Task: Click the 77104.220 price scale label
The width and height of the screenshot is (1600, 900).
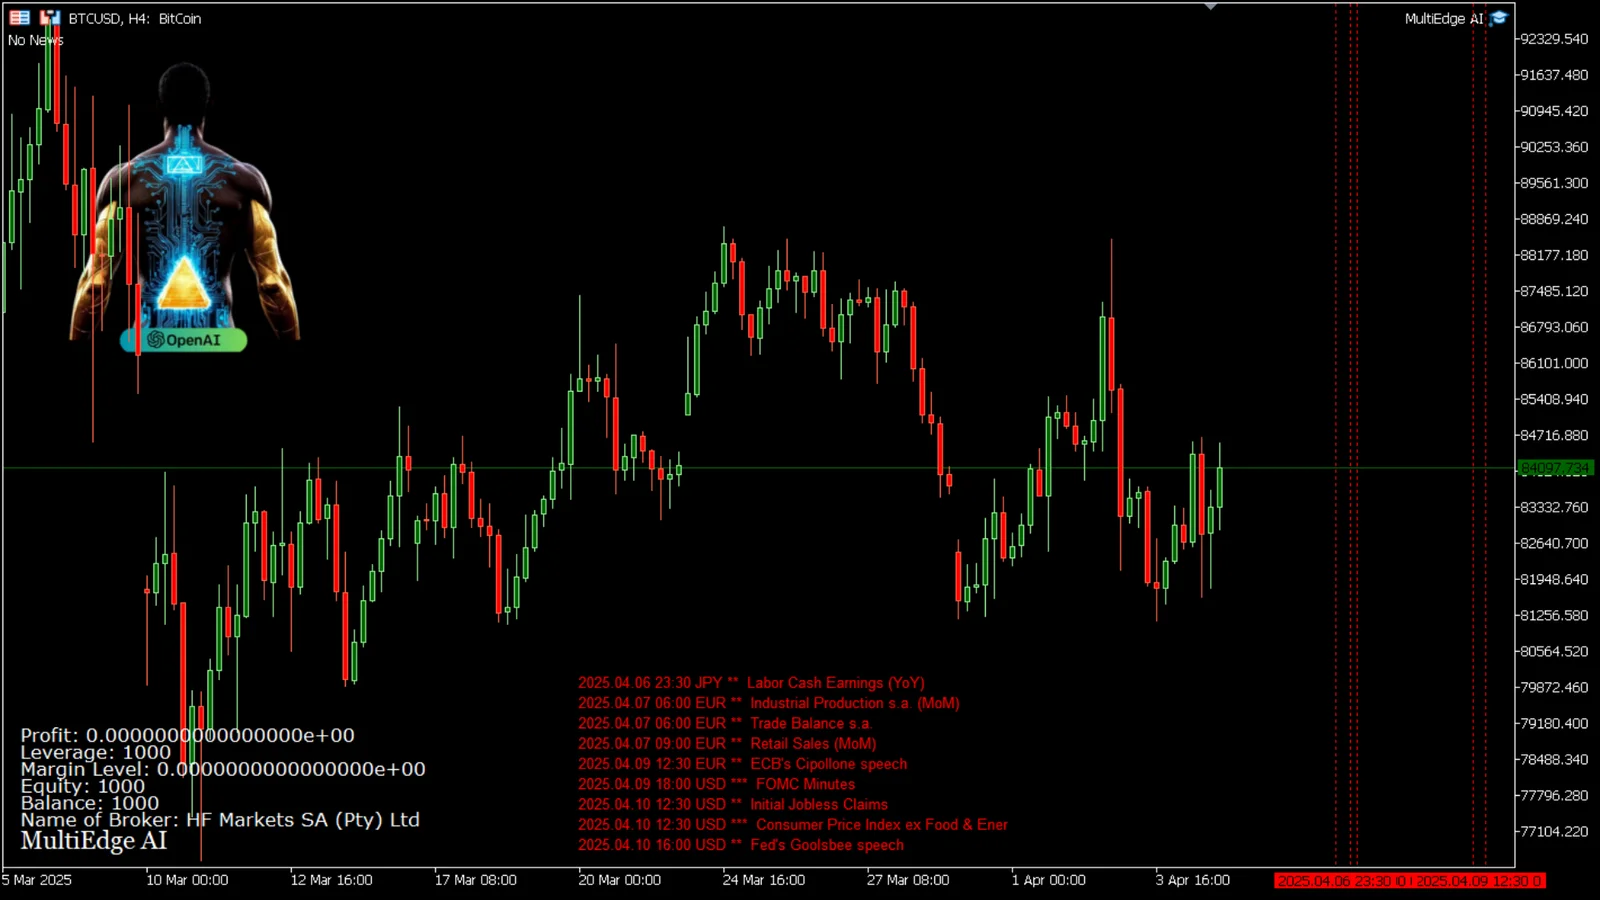Action: 1554,831
